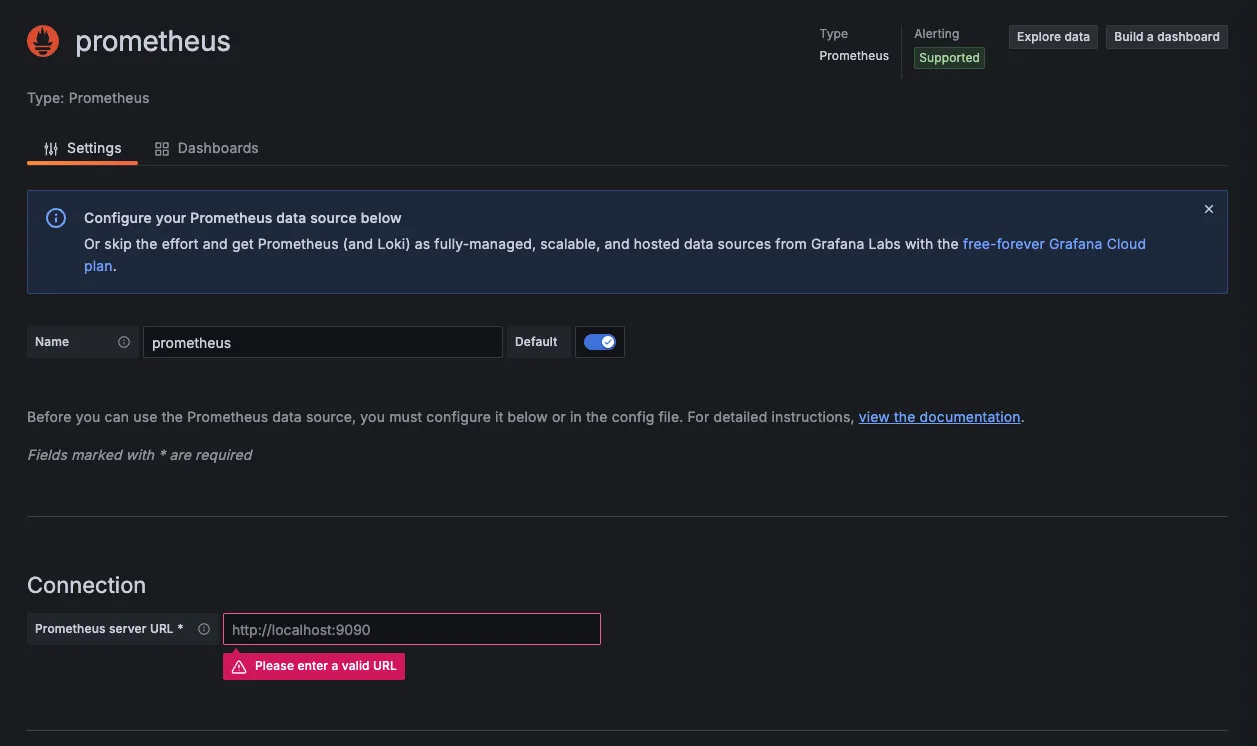Click 'Configure your Prometheus data source below' heading
This screenshot has width=1257, height=746.
click(x=243, y=218)
